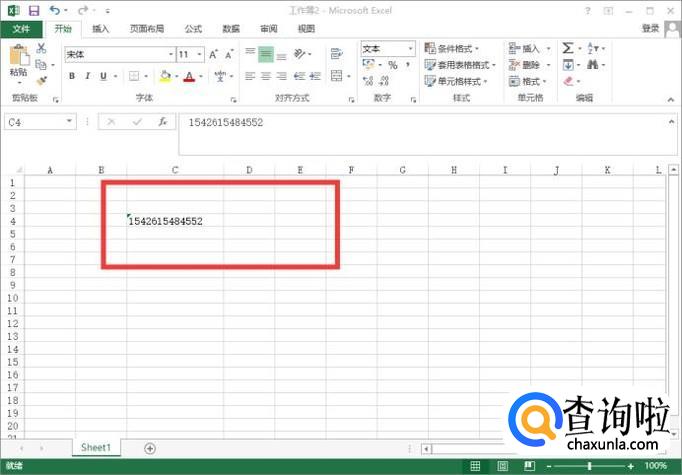Click the Wrap Text icon

(336, 54)
